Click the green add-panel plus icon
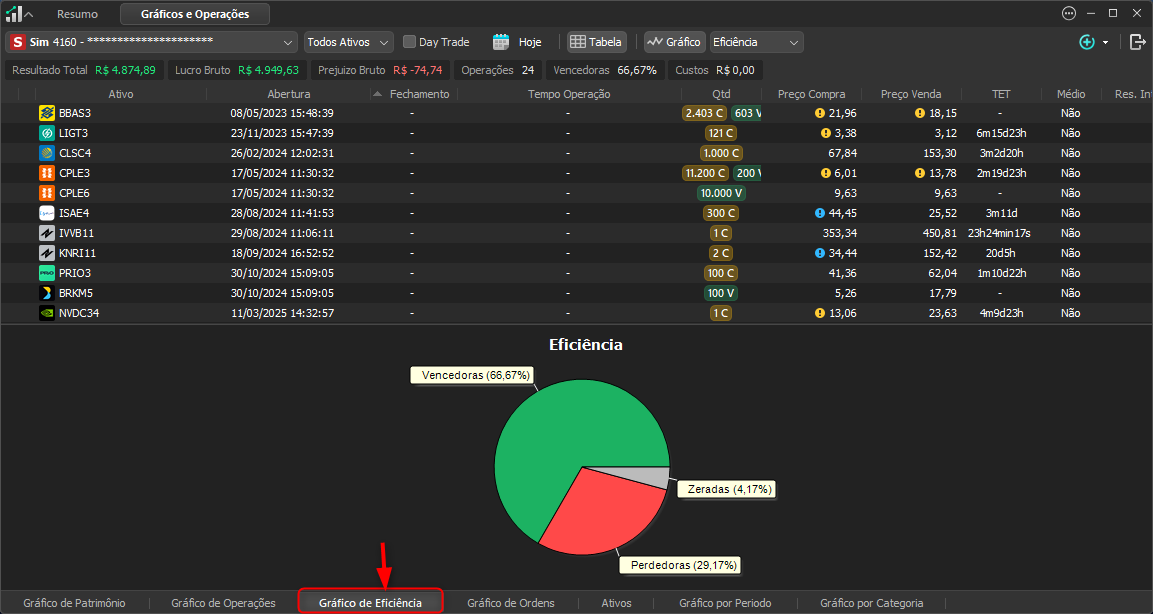This screenshot has width=1153, height=614. (x=1087, y=42)
